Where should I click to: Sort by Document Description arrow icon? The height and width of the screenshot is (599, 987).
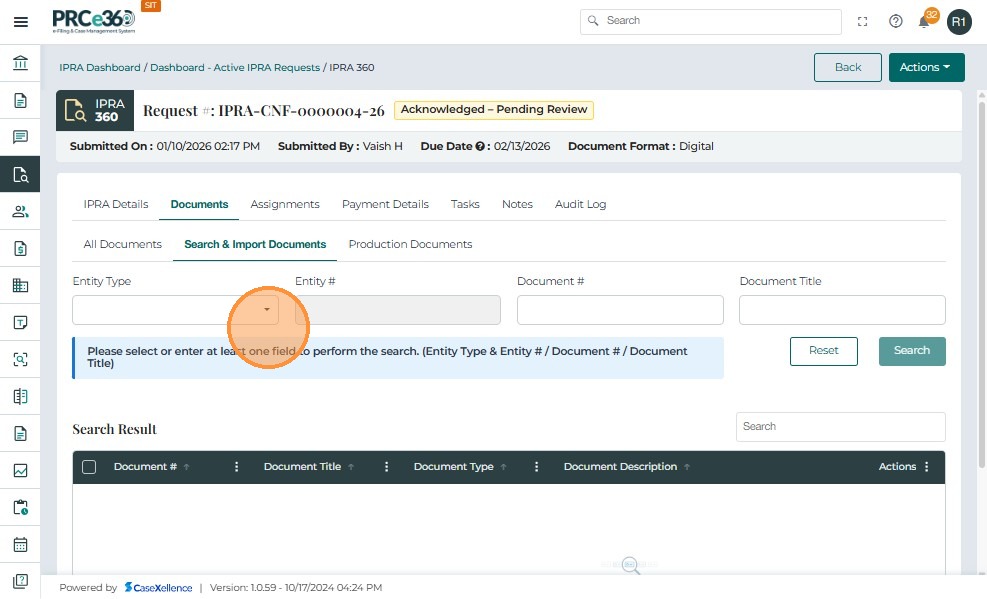687,467
